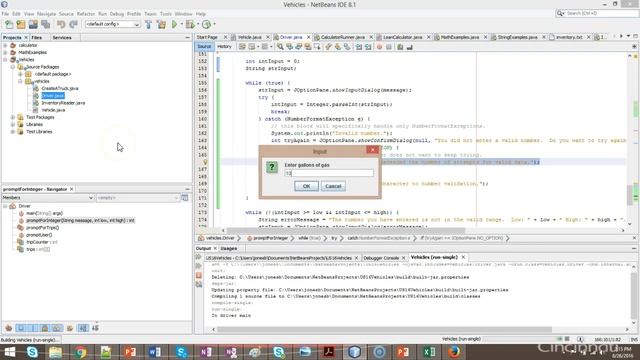The height and width of the screenshot is (360, 640).
Task: Open Word from the taskbar
Action: [x=155, y=352]
